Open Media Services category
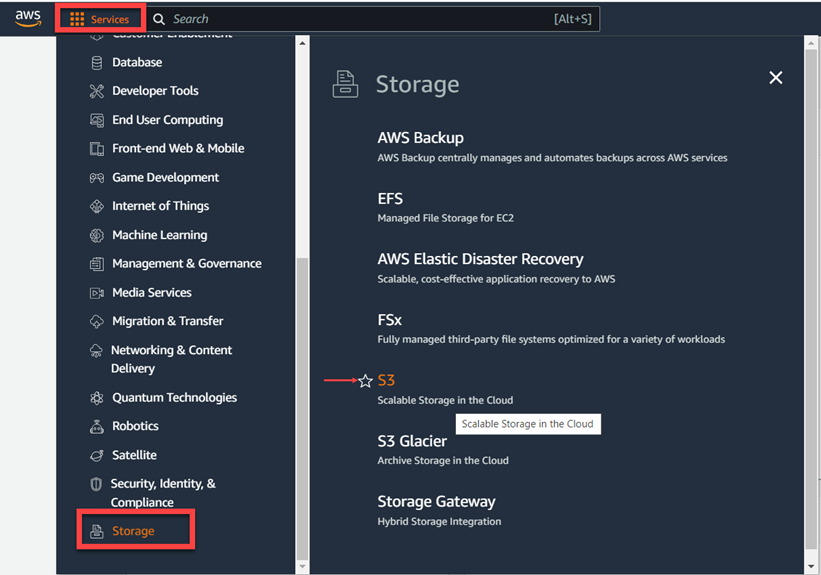Viewport: 821px width, 575px height. tap(152, 293)
